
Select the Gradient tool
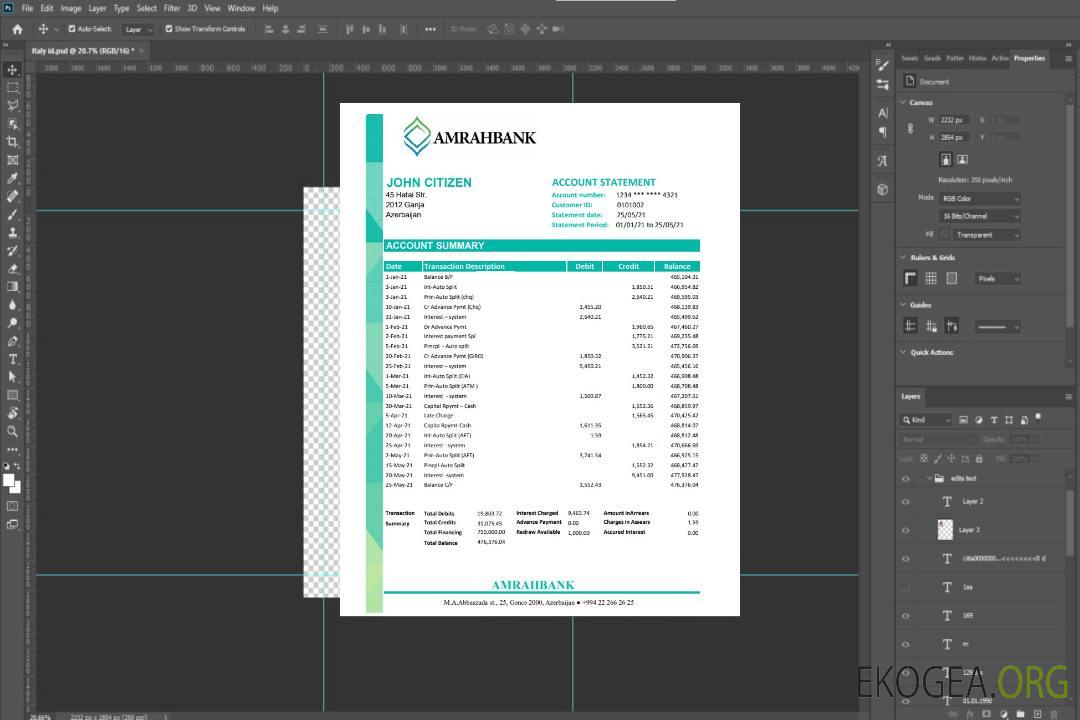click(12, 287)
